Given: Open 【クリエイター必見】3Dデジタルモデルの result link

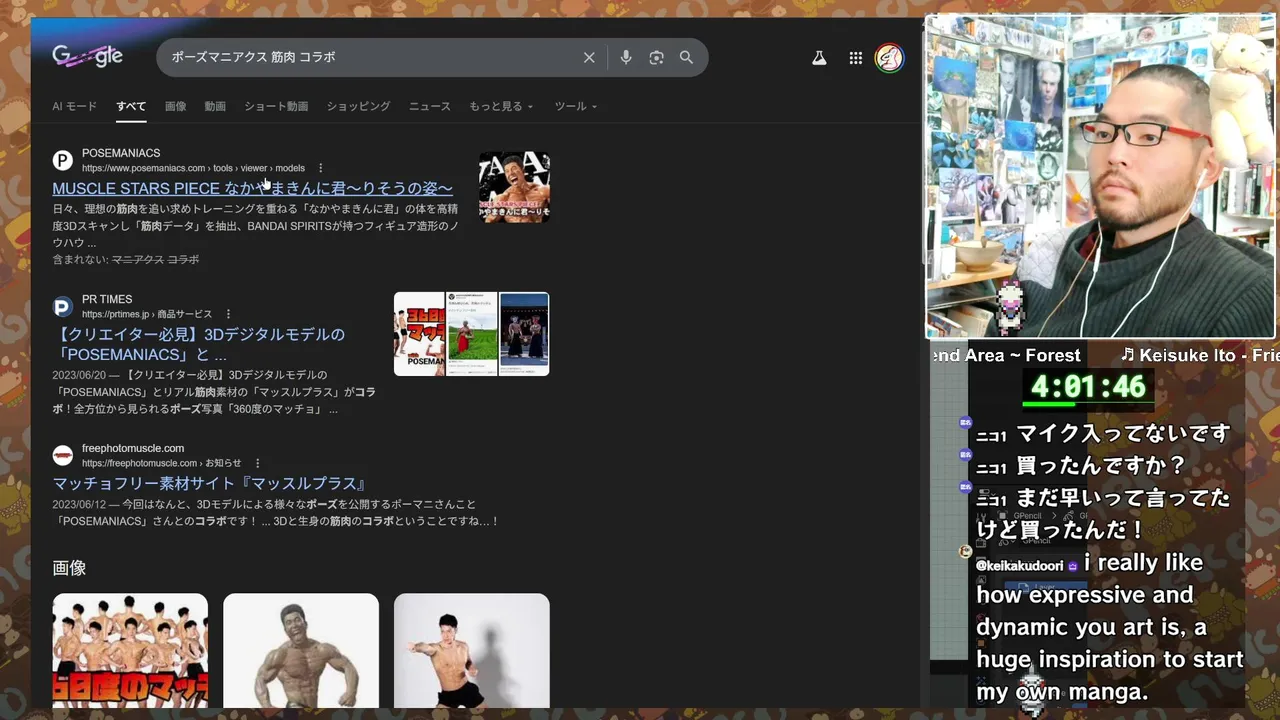Looking at the screenshot, I should [198, 344].
